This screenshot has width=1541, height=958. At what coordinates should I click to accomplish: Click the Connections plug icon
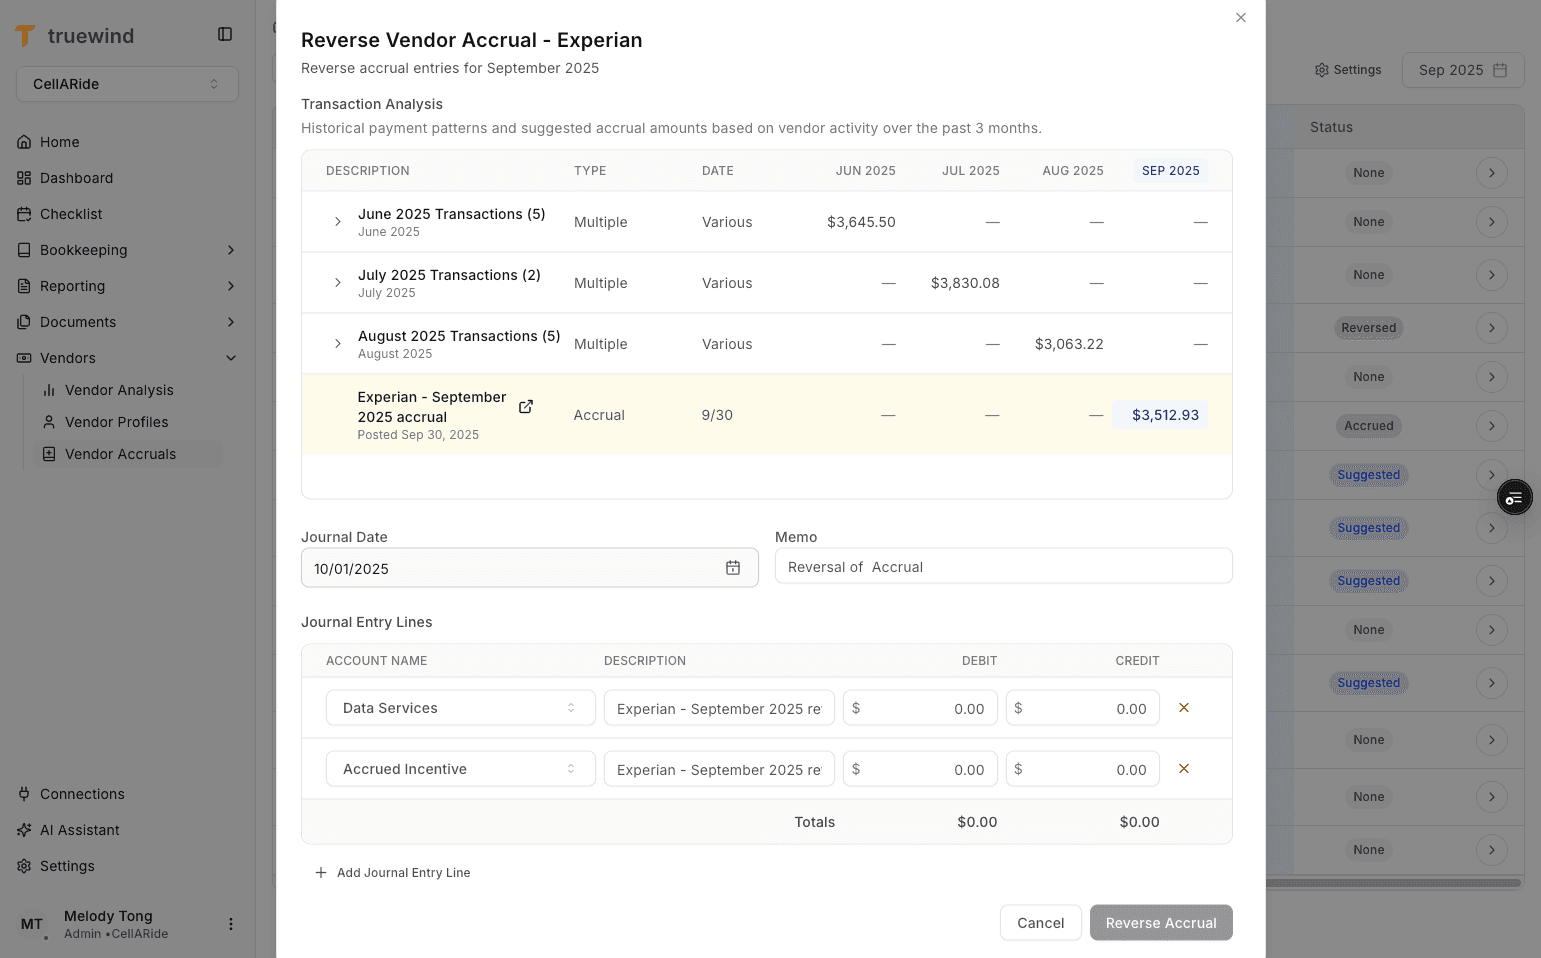[x=24, y=794]
